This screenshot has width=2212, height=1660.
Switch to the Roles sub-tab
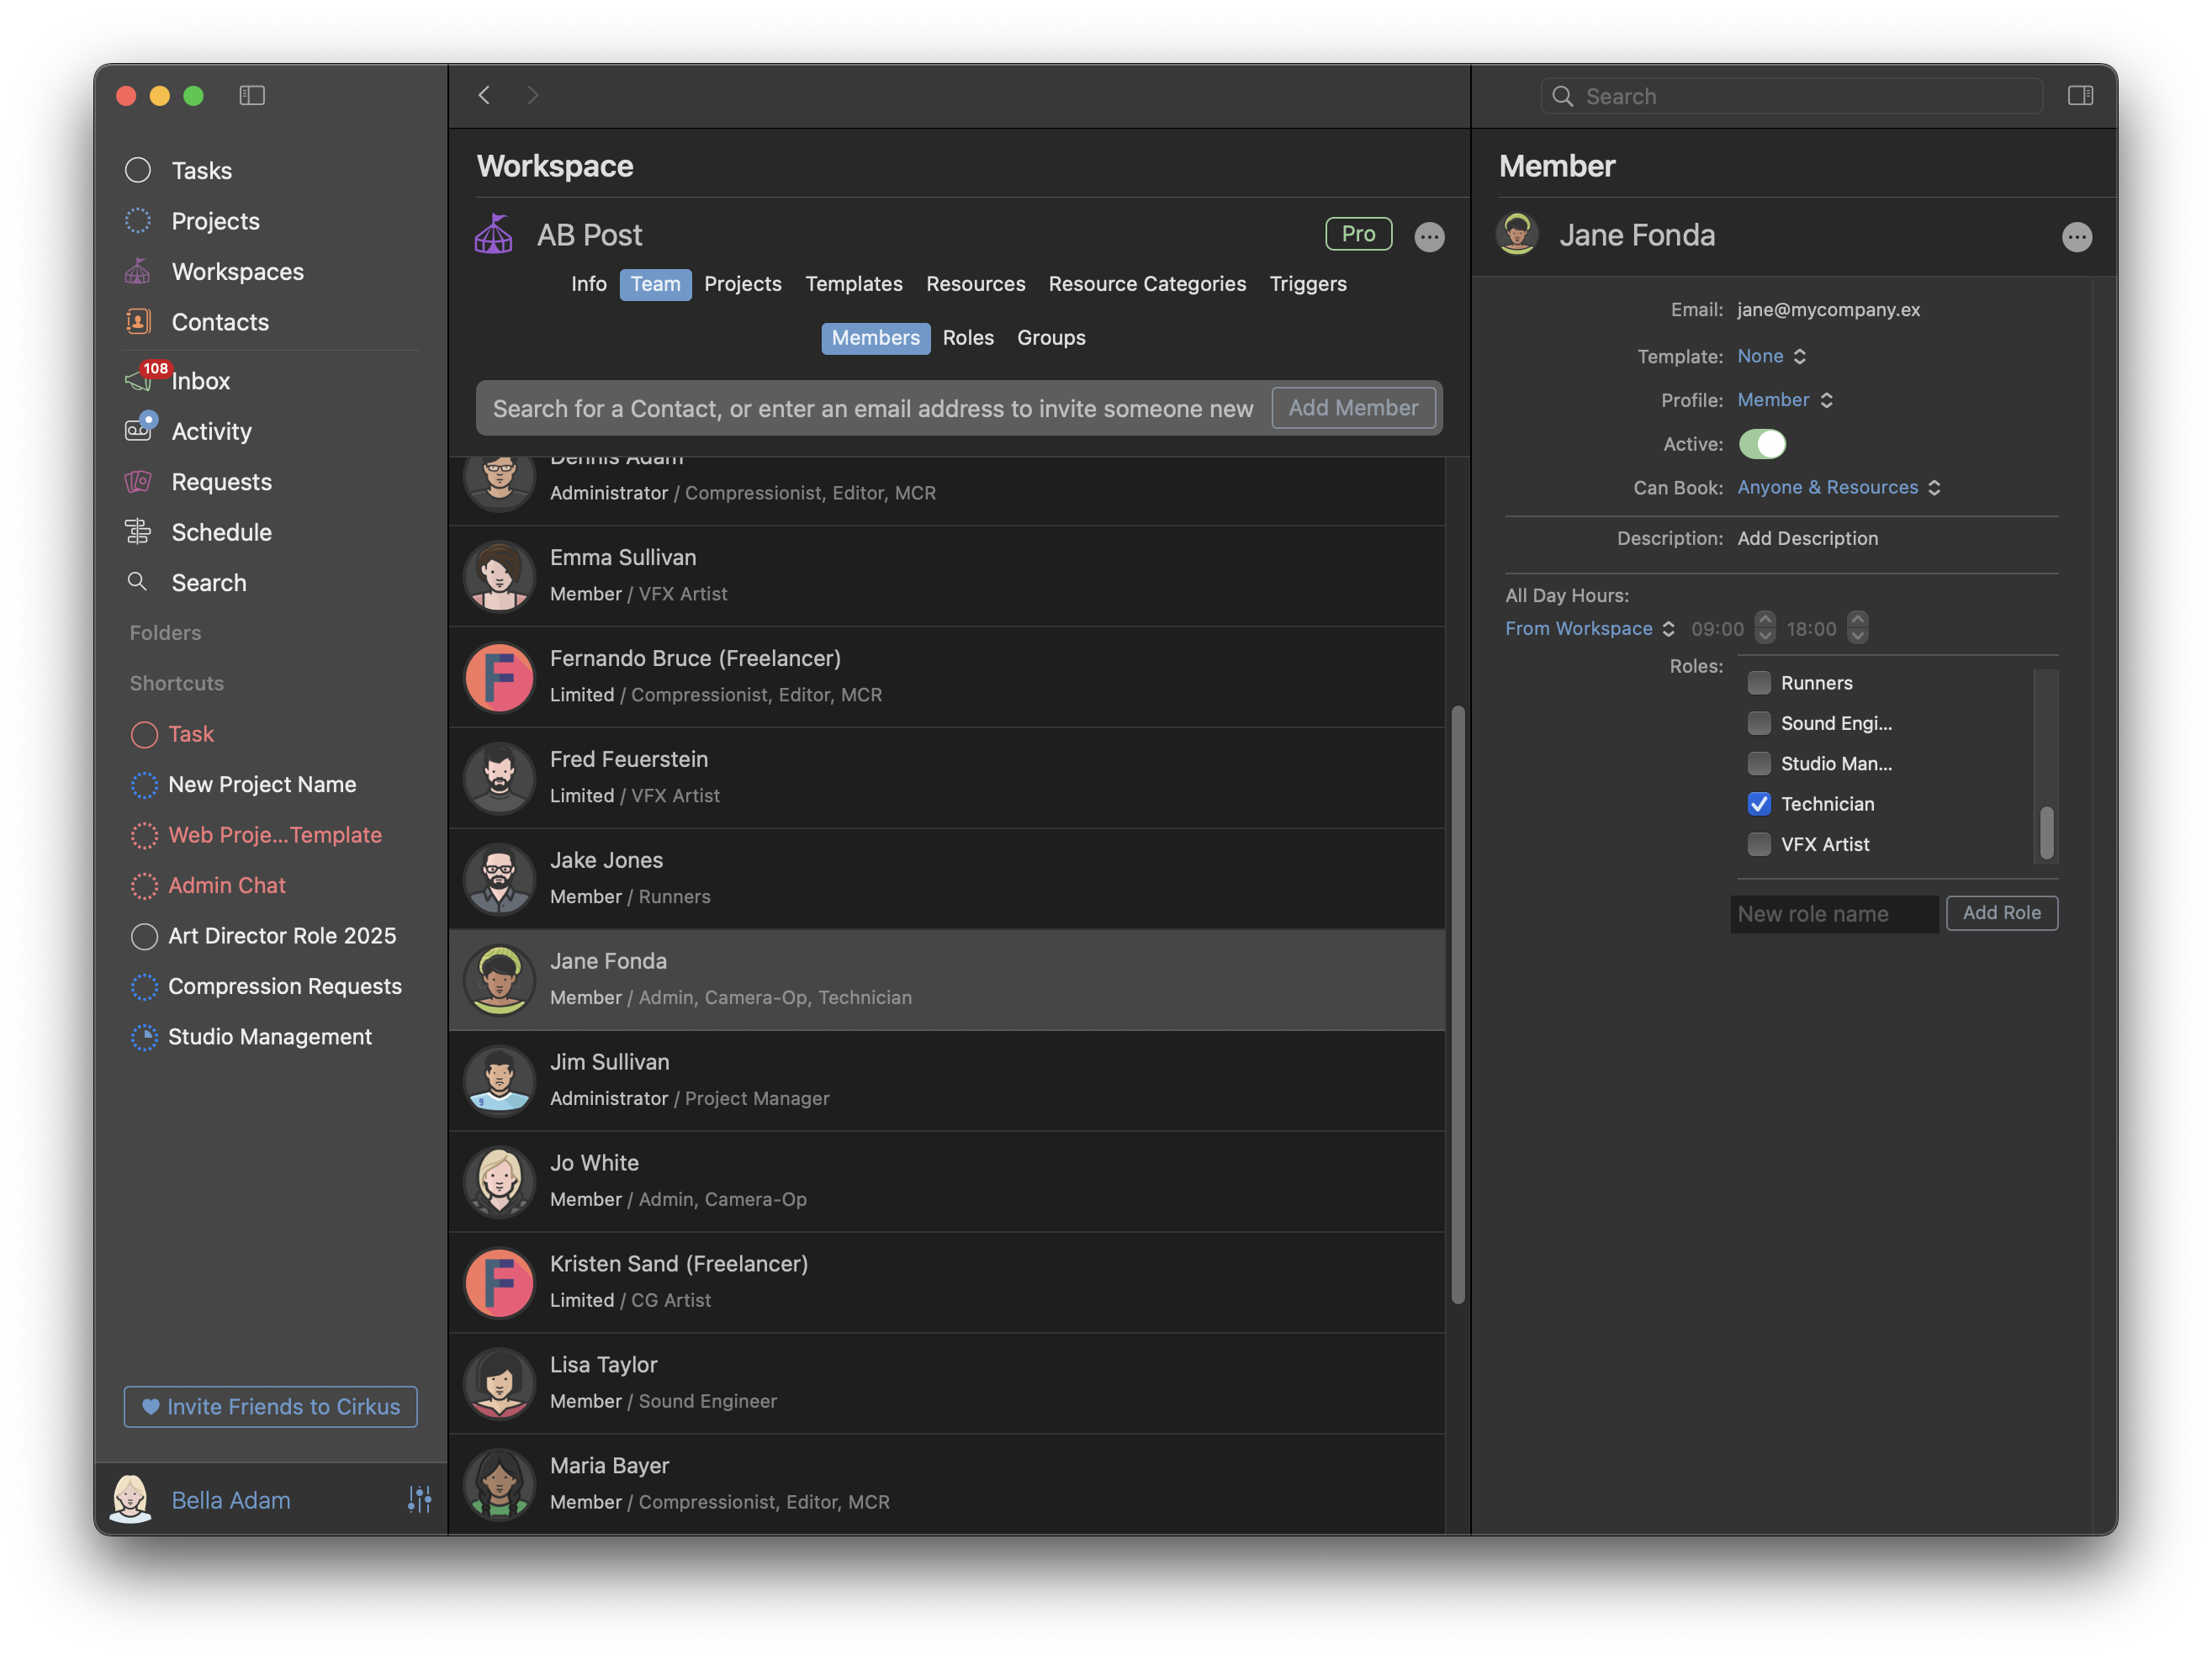(x=967, y=338)
